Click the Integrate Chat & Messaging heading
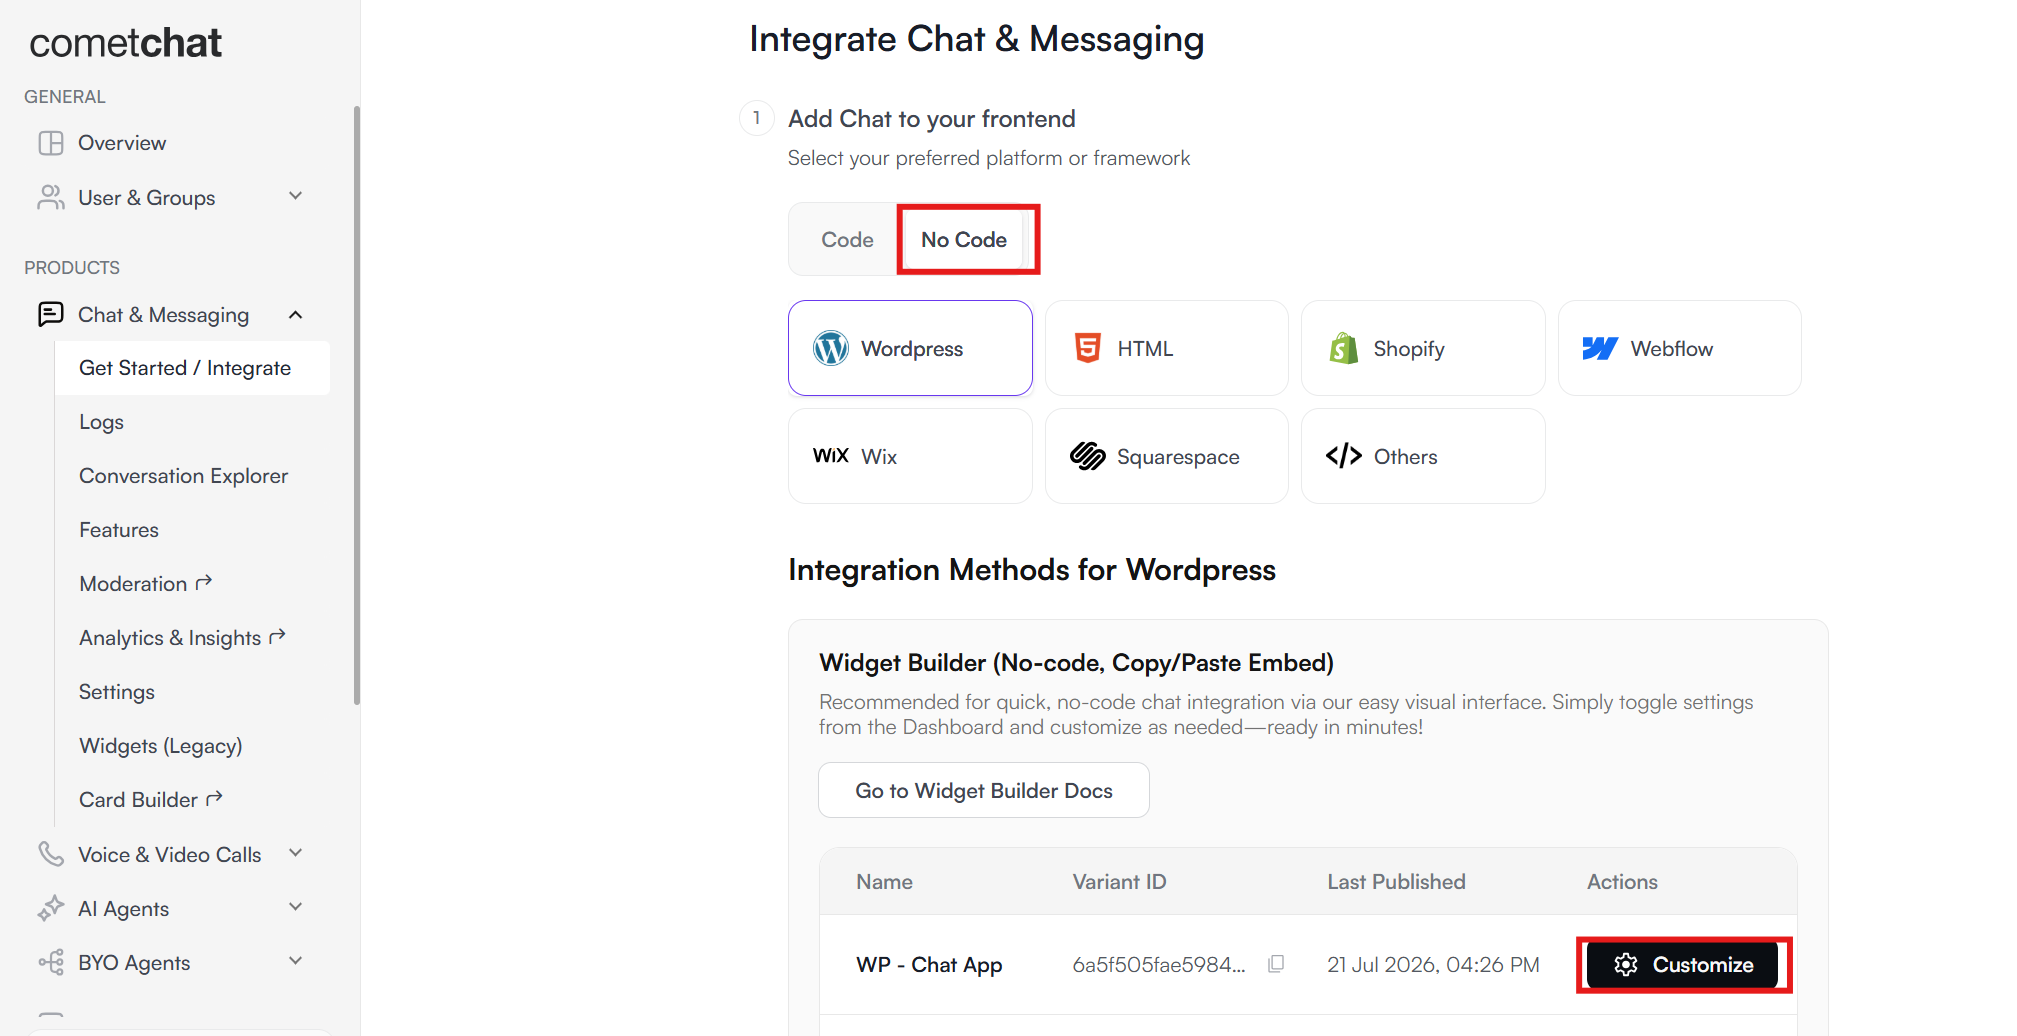The image size is (2017, 1036). click(x=977, y=39)
